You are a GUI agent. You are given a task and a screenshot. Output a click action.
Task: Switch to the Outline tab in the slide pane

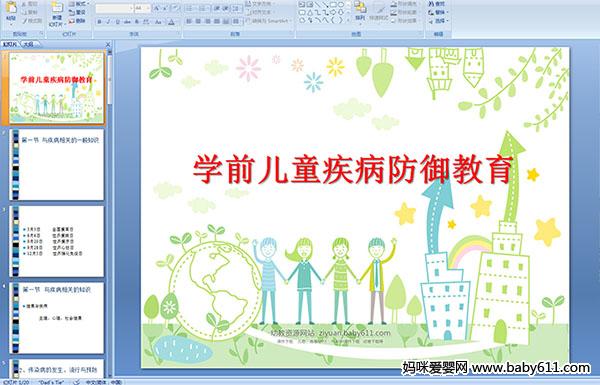coord(28,44)
